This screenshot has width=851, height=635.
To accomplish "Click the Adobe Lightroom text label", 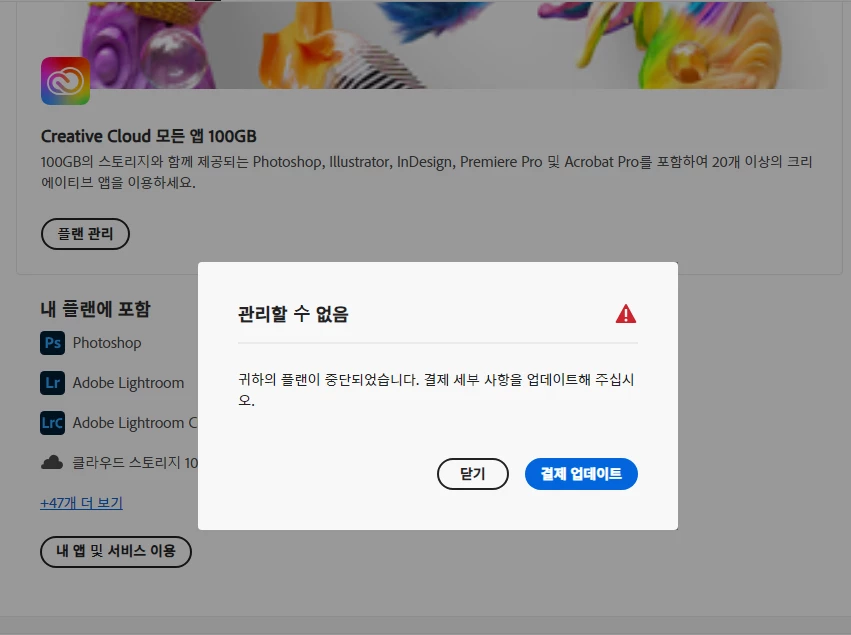I will coord(128,383).
